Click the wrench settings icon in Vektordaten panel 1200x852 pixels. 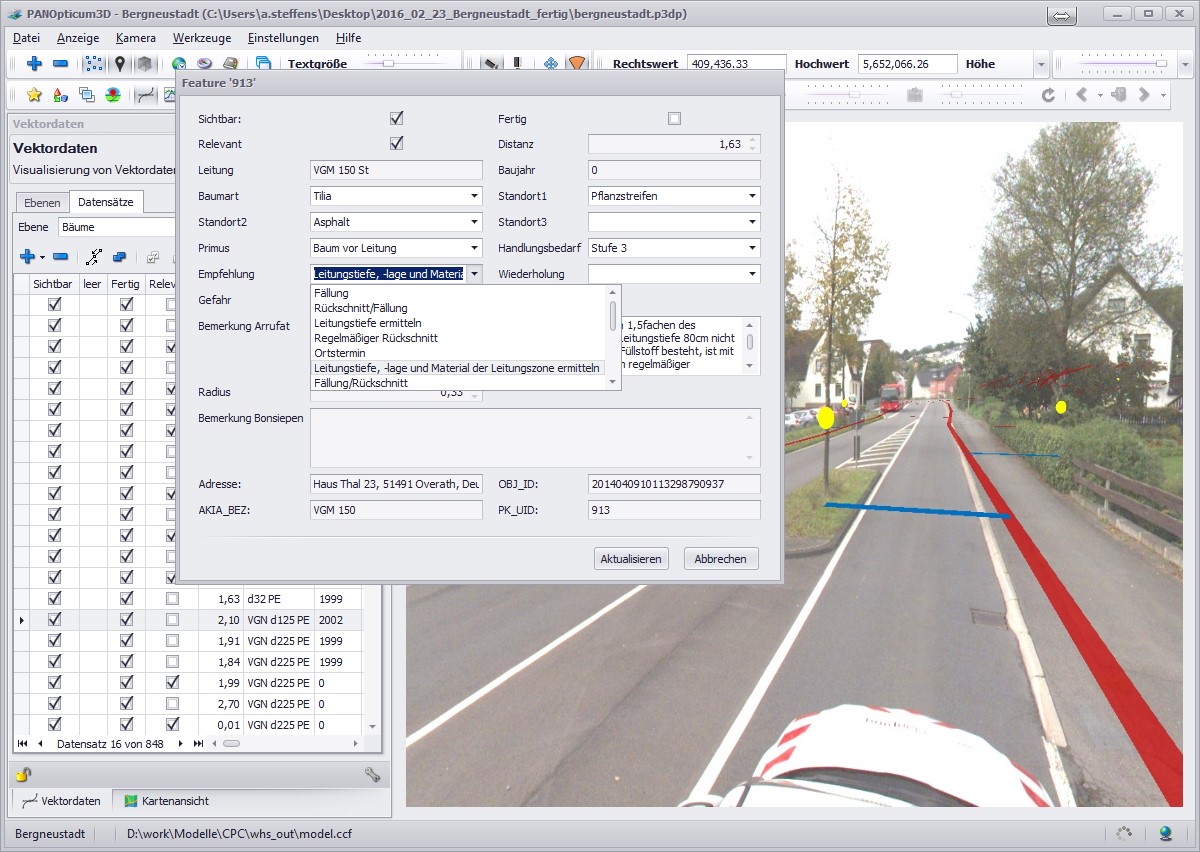tap(372, 773)
